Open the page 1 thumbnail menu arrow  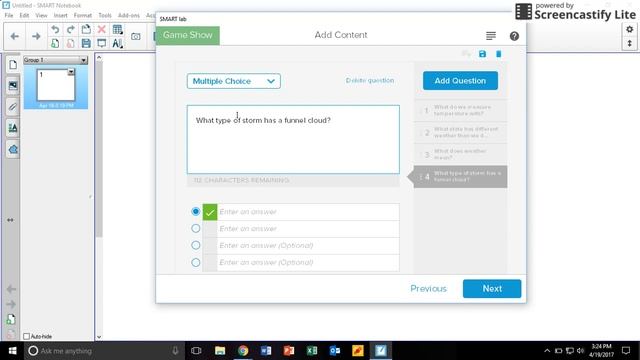pyautogui.click(x=71, y=72)
